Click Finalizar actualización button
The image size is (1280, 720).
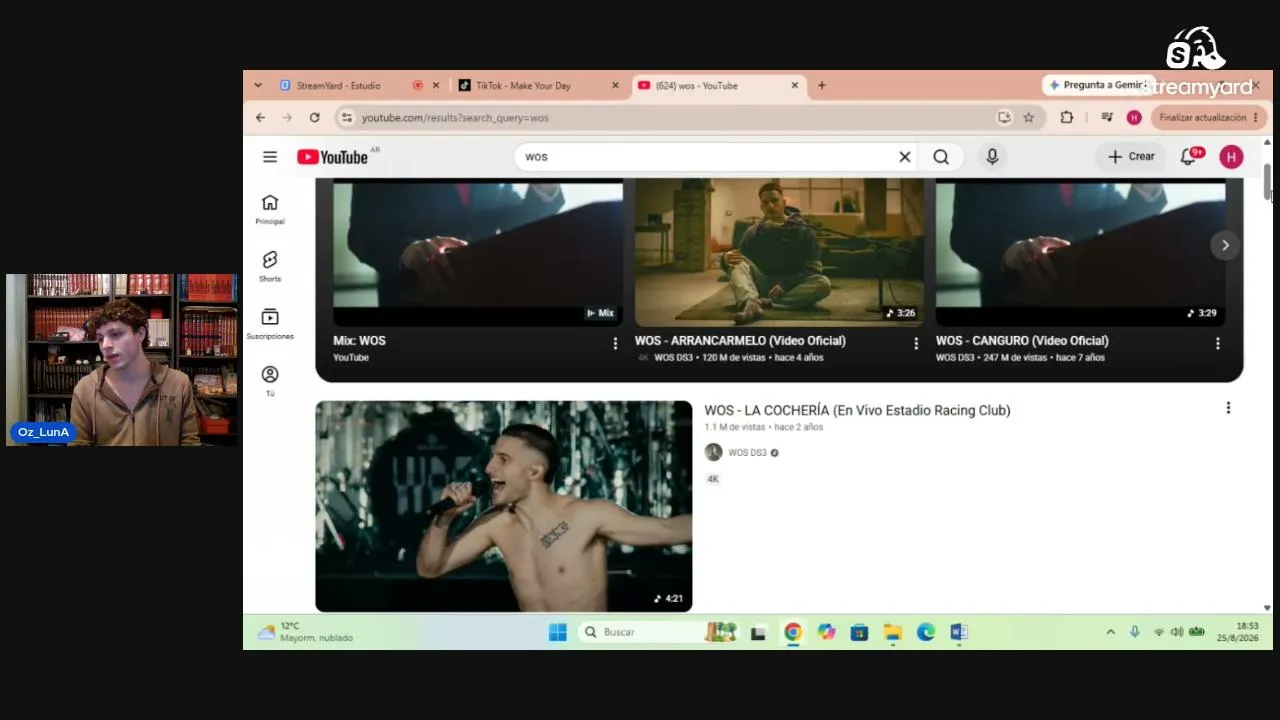1209,118
